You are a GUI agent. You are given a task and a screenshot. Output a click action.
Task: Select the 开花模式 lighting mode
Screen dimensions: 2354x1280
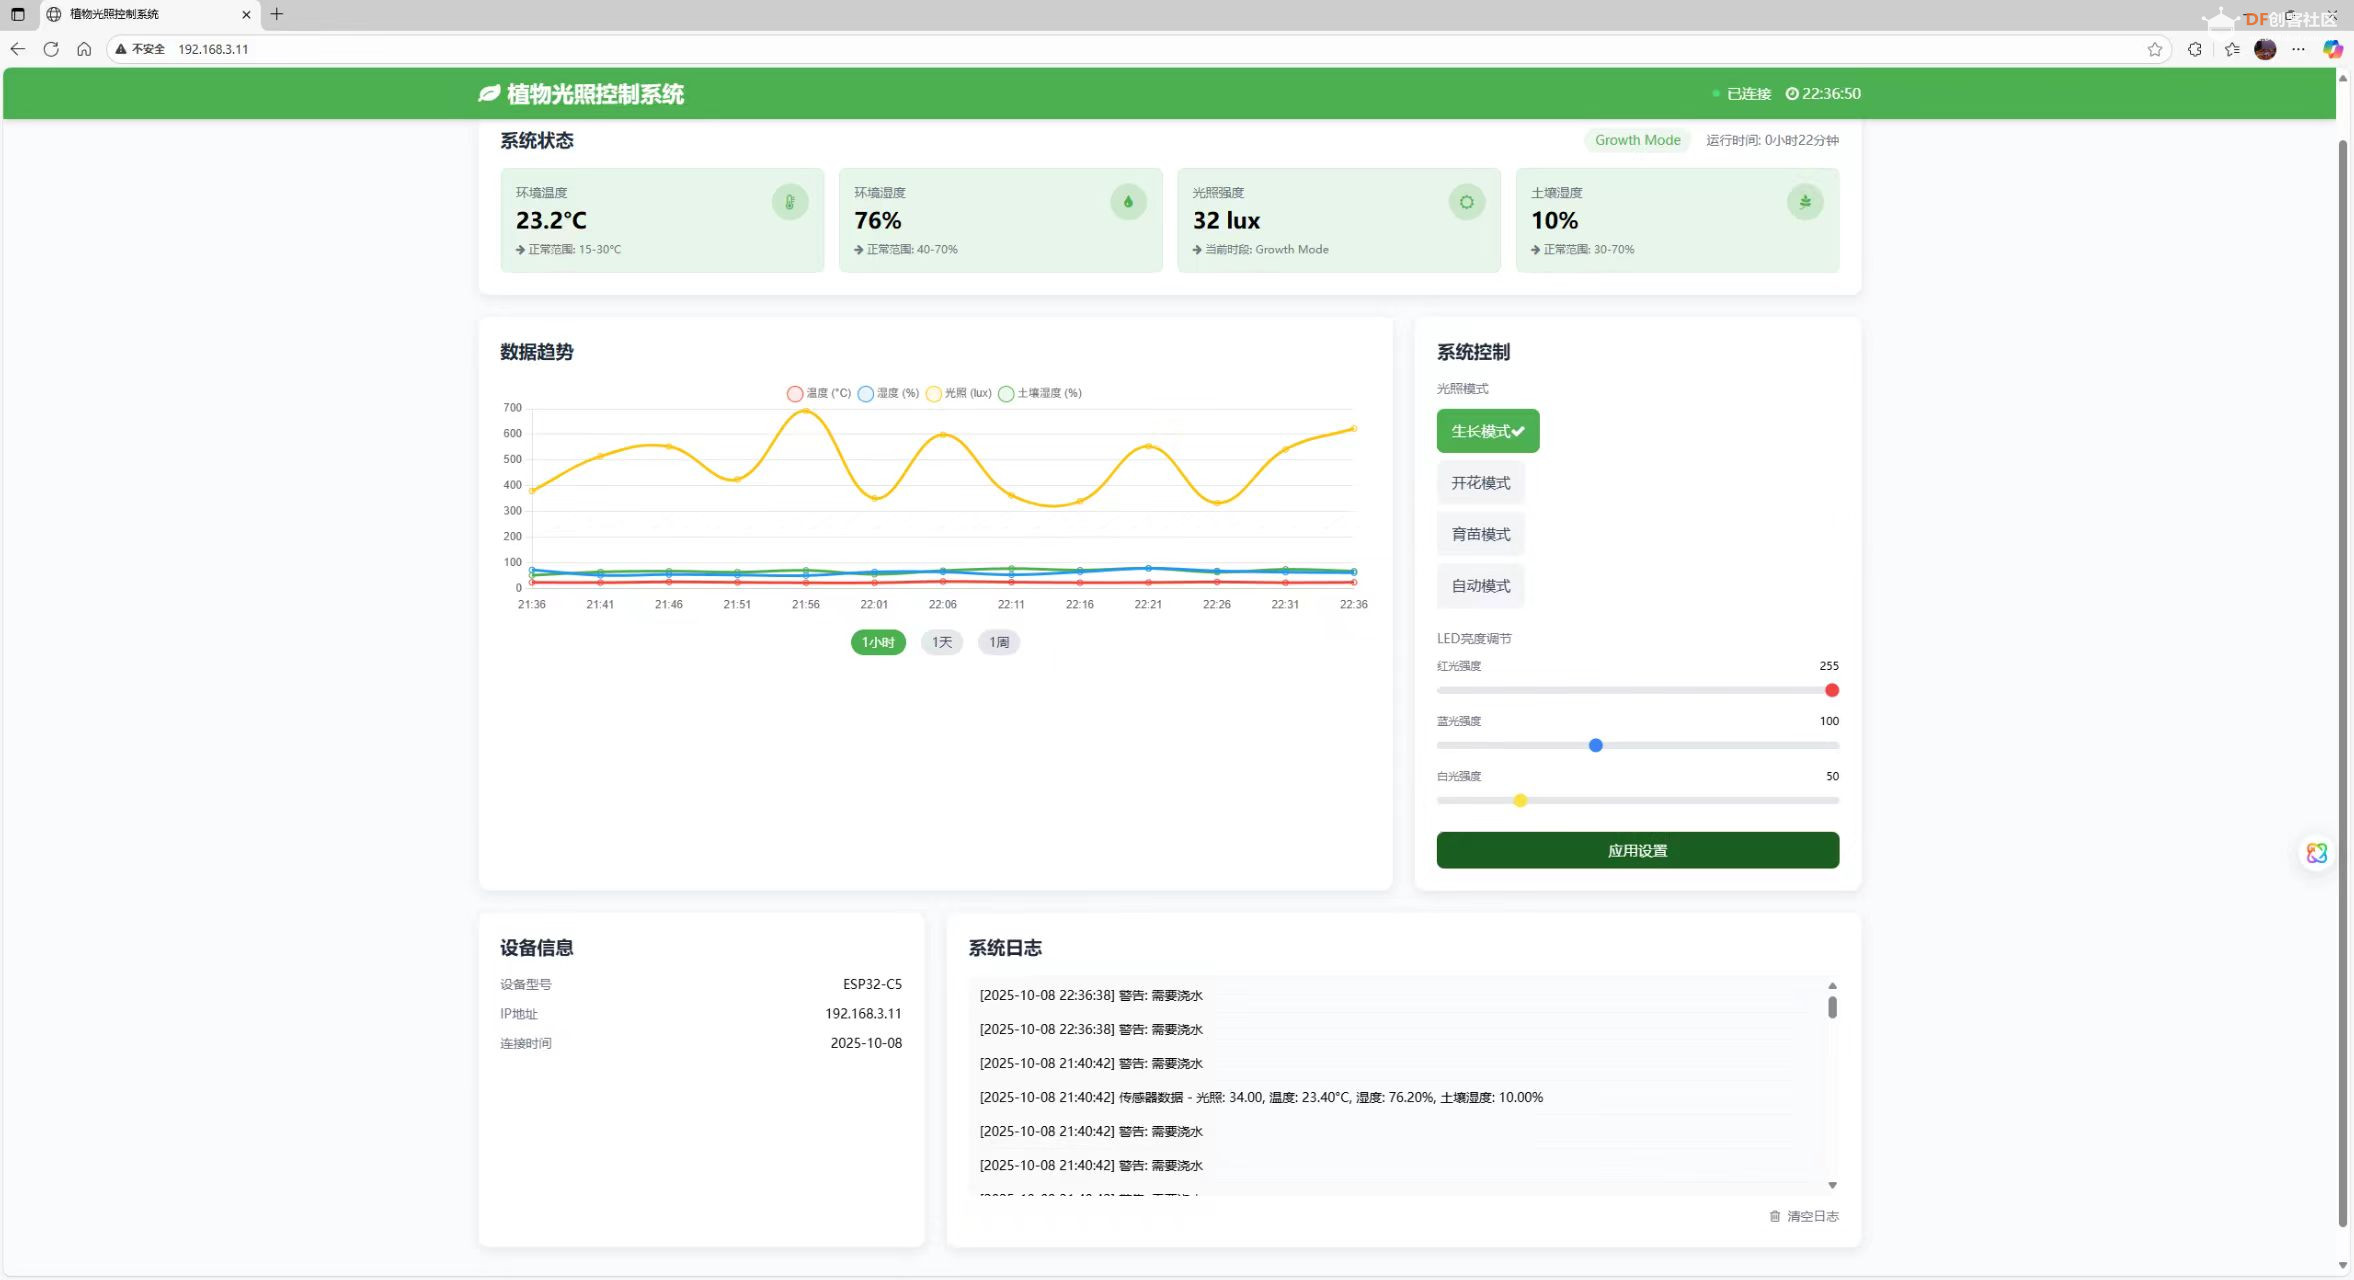click(1480, 483)
